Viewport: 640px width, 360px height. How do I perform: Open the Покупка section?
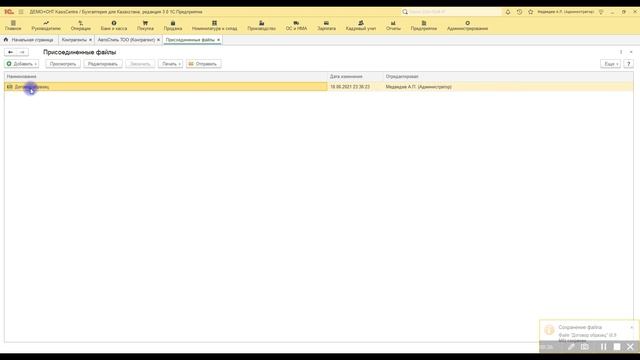tap(145, 26)
